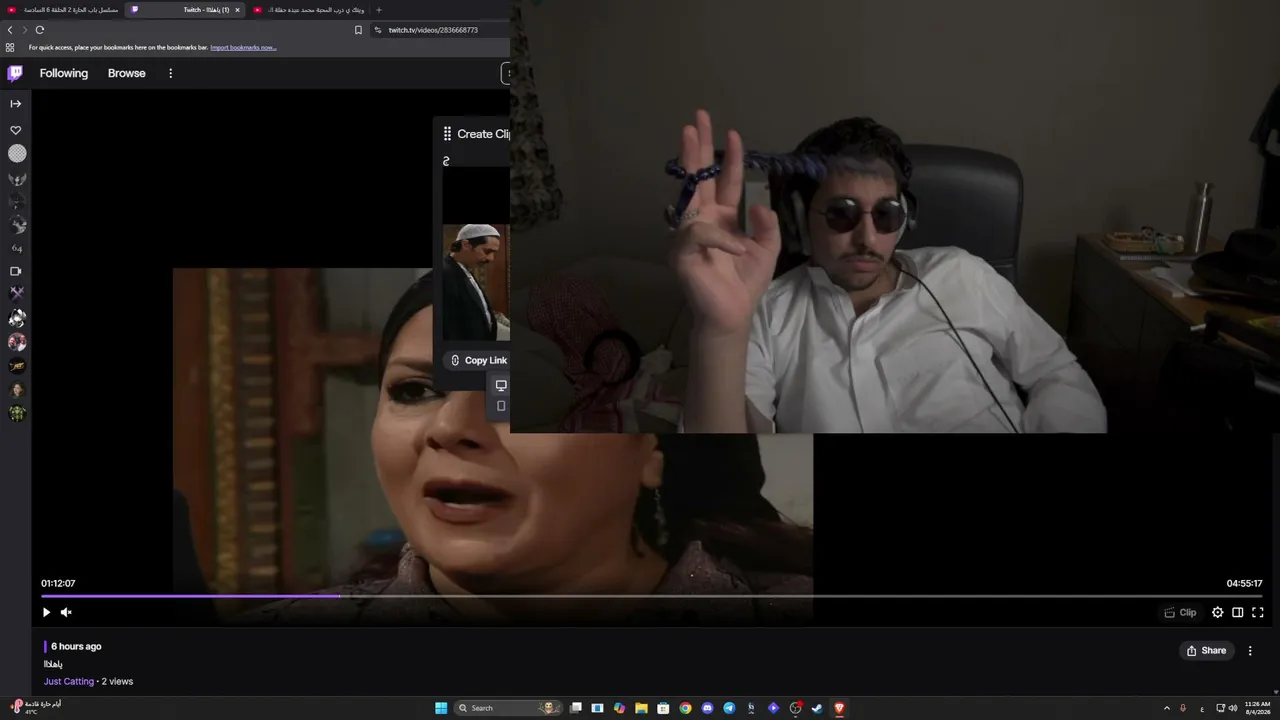Switch to the Twitch tab
The height and width of the screenshot is (720, 1280).
coord(186,10)
